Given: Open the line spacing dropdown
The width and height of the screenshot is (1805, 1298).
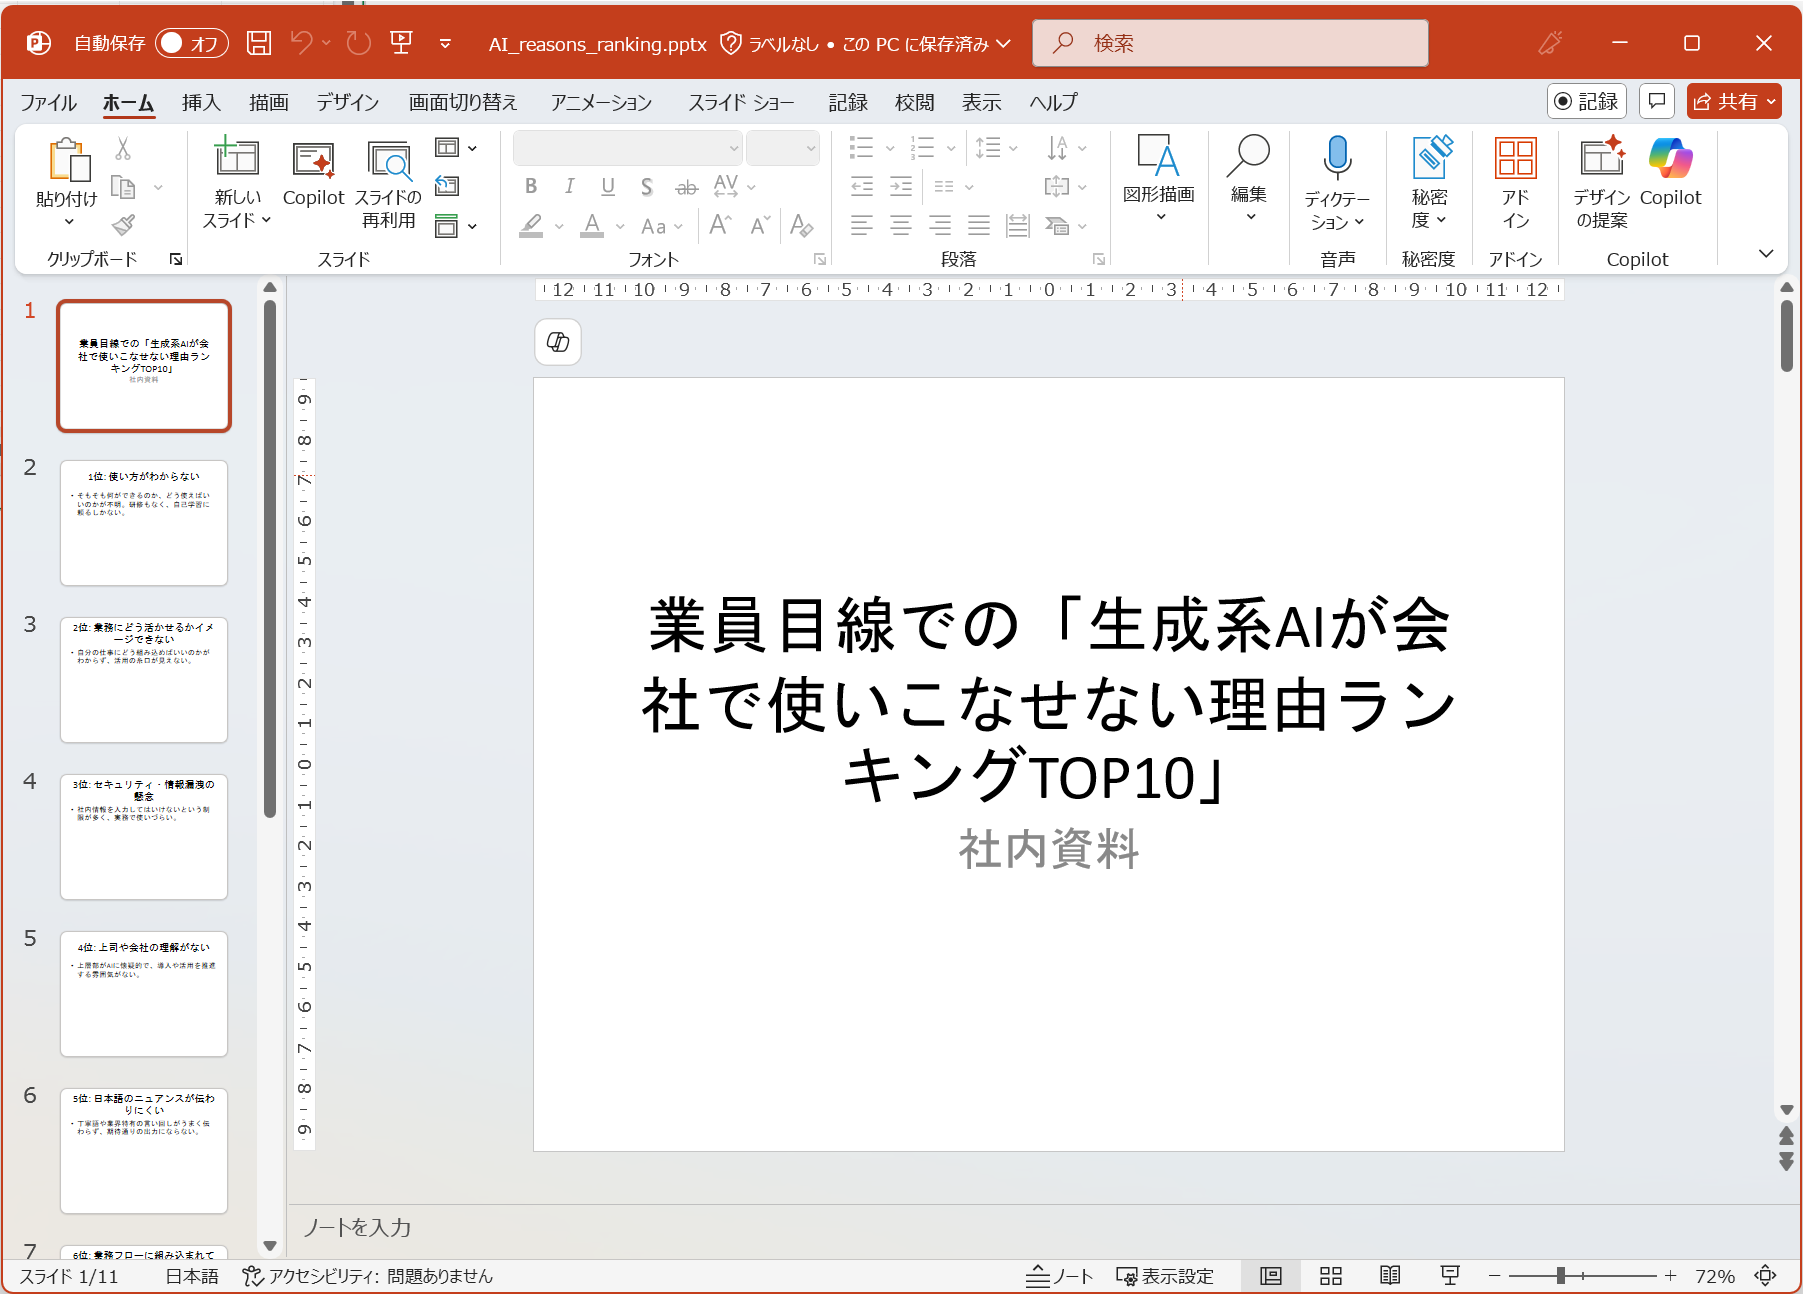Looking at the screenshot, I should (x=997, y=148).
